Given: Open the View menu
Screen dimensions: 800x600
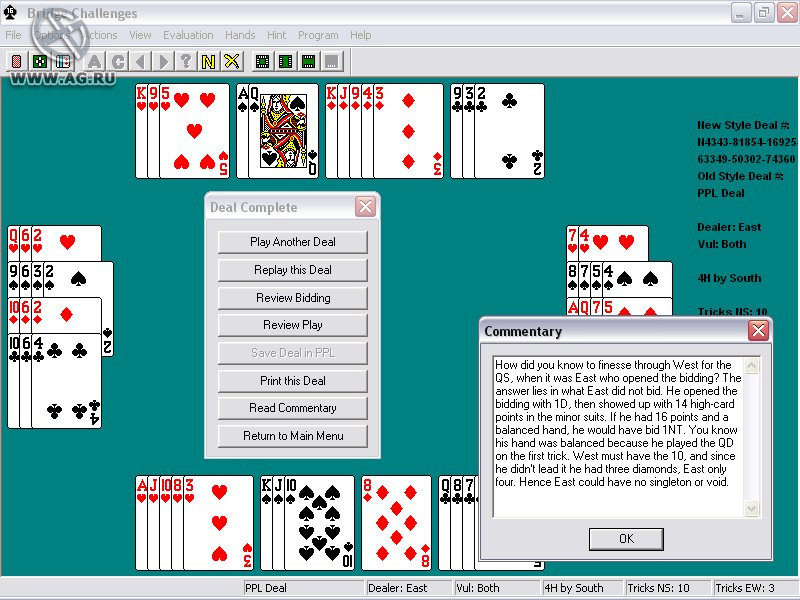Looking at the screenshot, I should [140, 35].
